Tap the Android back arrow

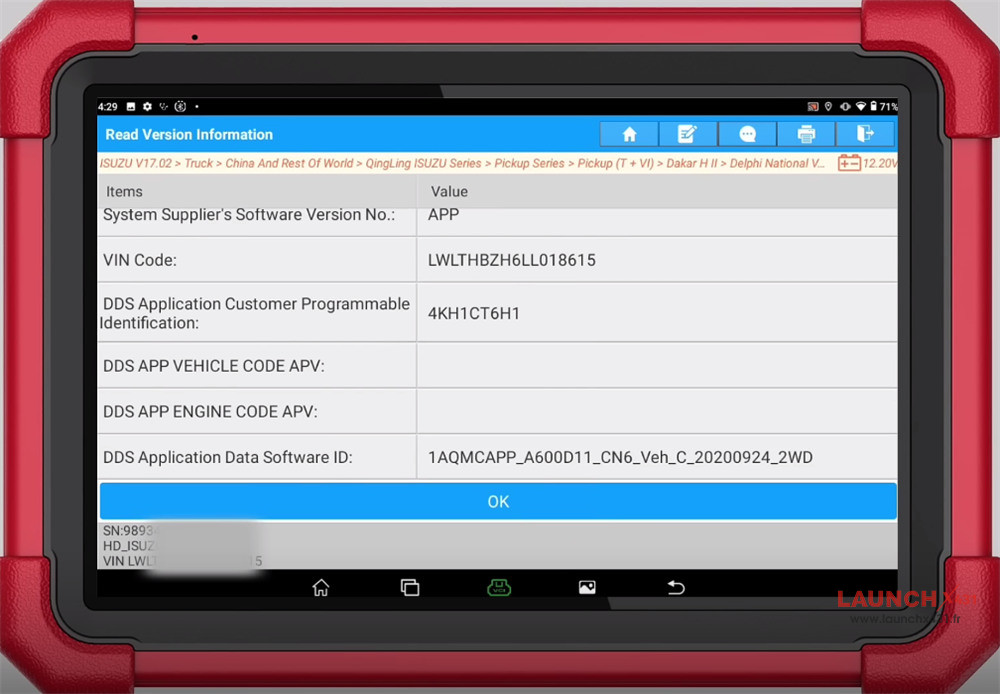[676, 587]
